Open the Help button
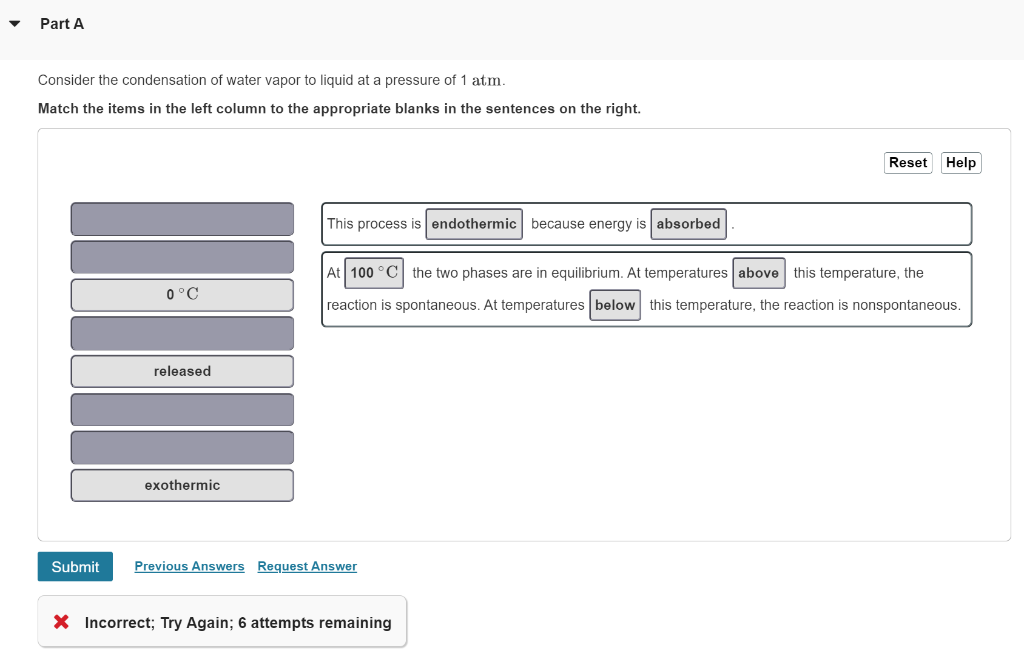The width and height of the screenshot is (1024, 662). pos(960,163)
